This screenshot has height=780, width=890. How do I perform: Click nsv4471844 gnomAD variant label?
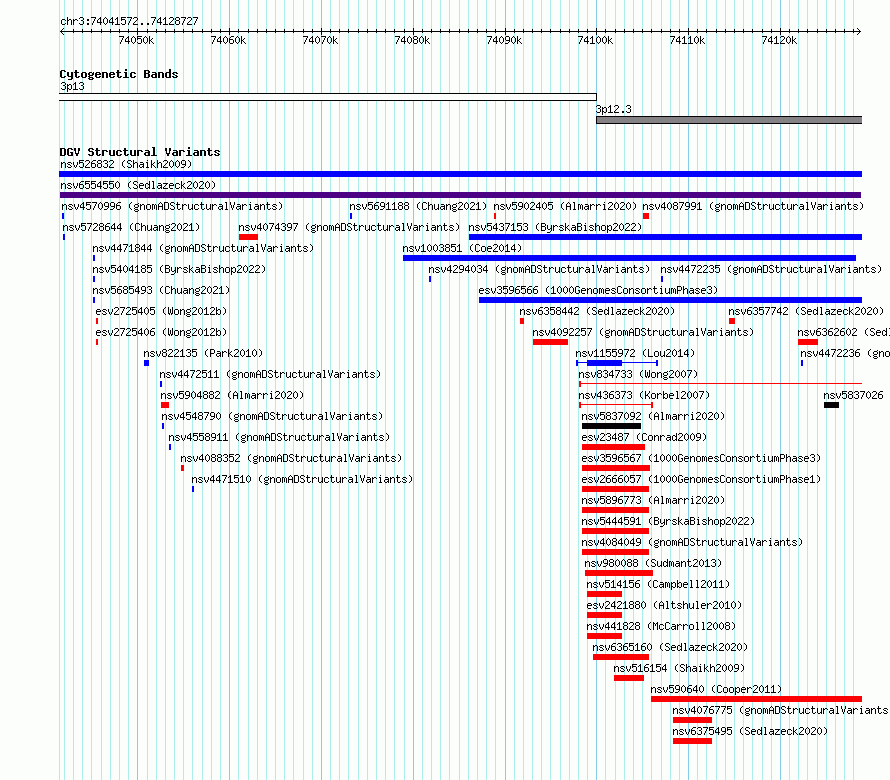(203, 248)
